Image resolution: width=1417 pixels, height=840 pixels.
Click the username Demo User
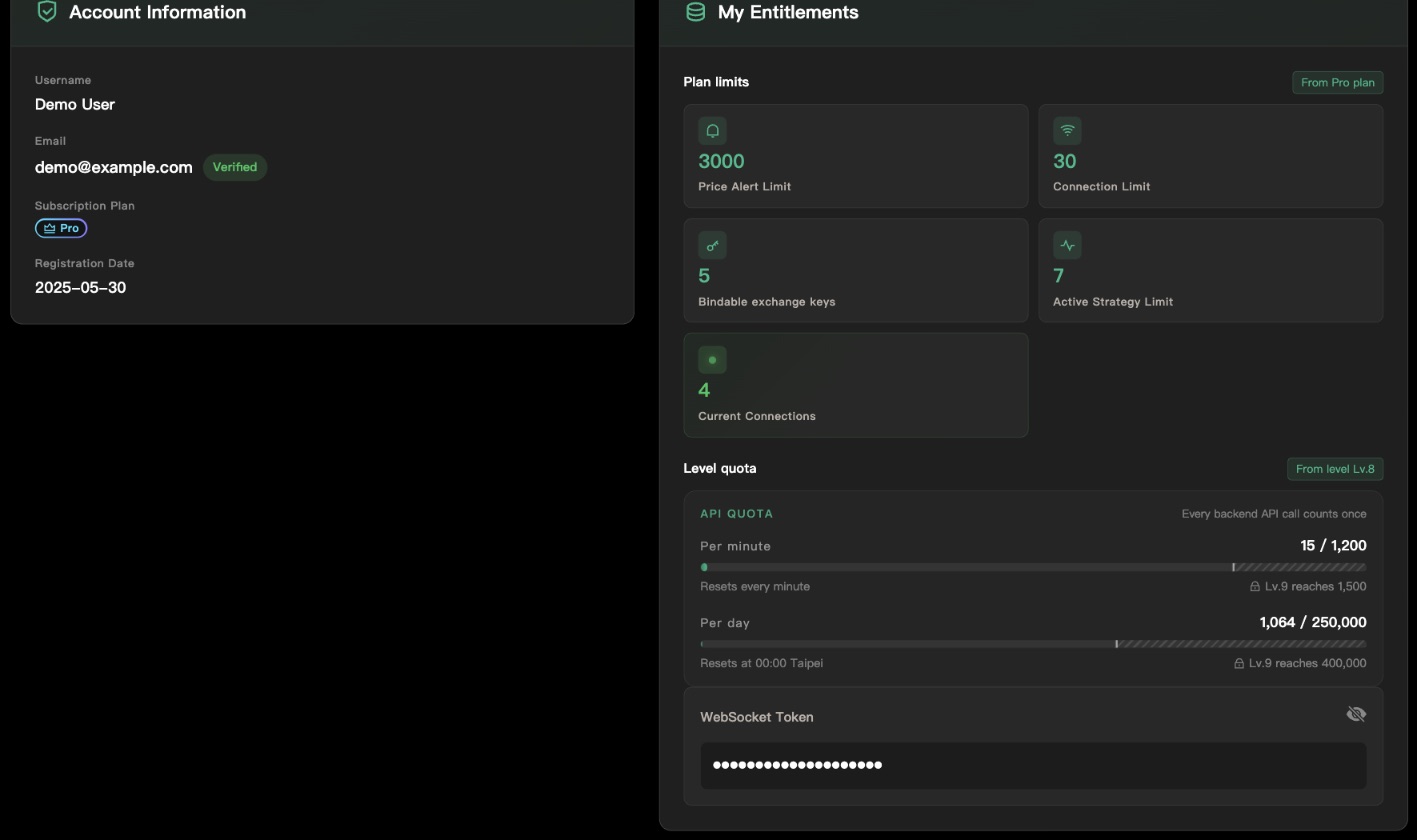[x=75, y=104]
